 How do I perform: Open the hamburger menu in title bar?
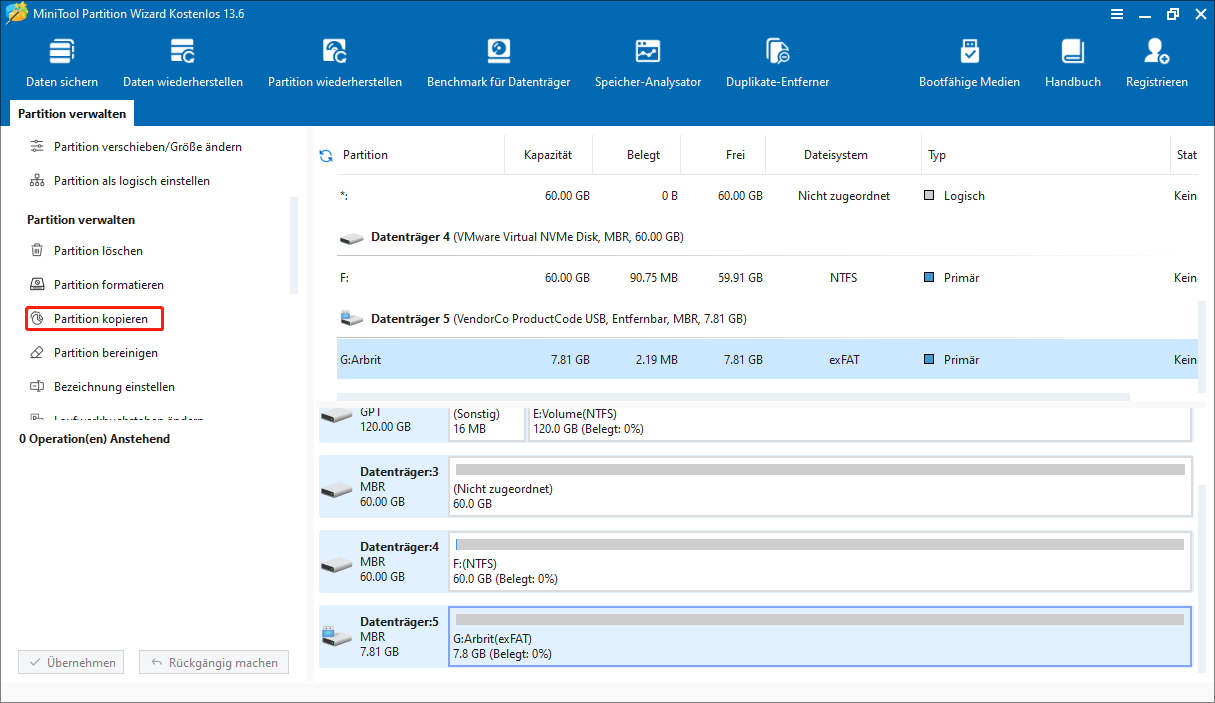click(1116, 14)
